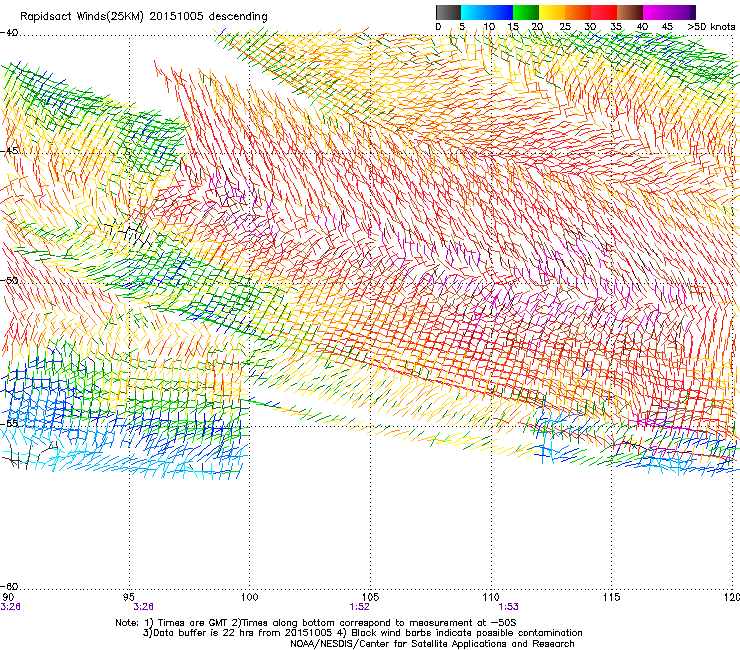Click the '1:52' overpass time label
Screen dimensions: 740x650
[x=359, y=607]
